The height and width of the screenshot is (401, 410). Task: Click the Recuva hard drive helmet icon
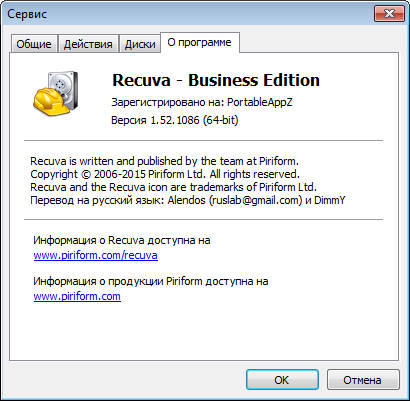(55, 93)
